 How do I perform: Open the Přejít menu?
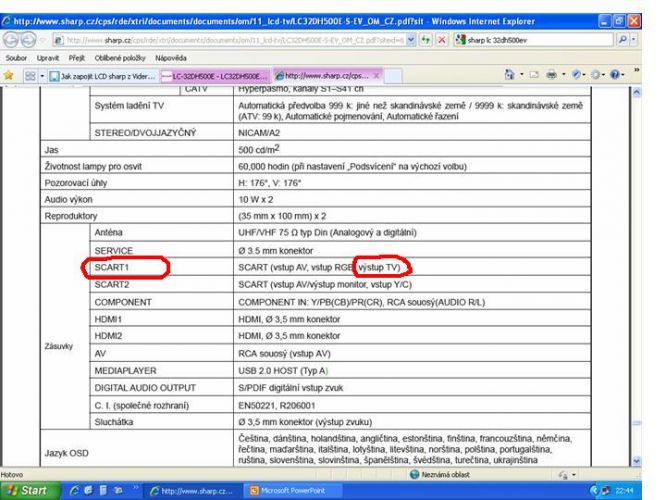point(76,58)
